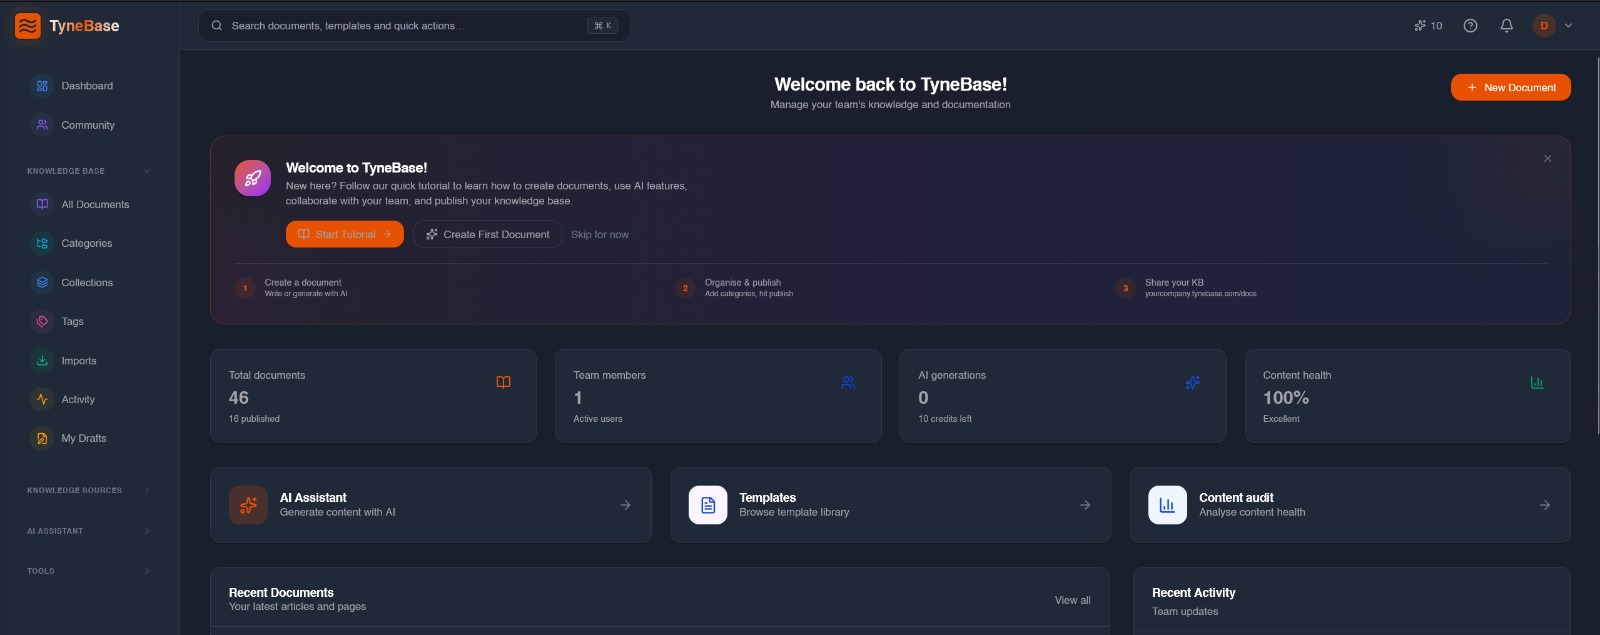
Task: Open the user account dropdown chevron
Action: [x=1568, y=26]
